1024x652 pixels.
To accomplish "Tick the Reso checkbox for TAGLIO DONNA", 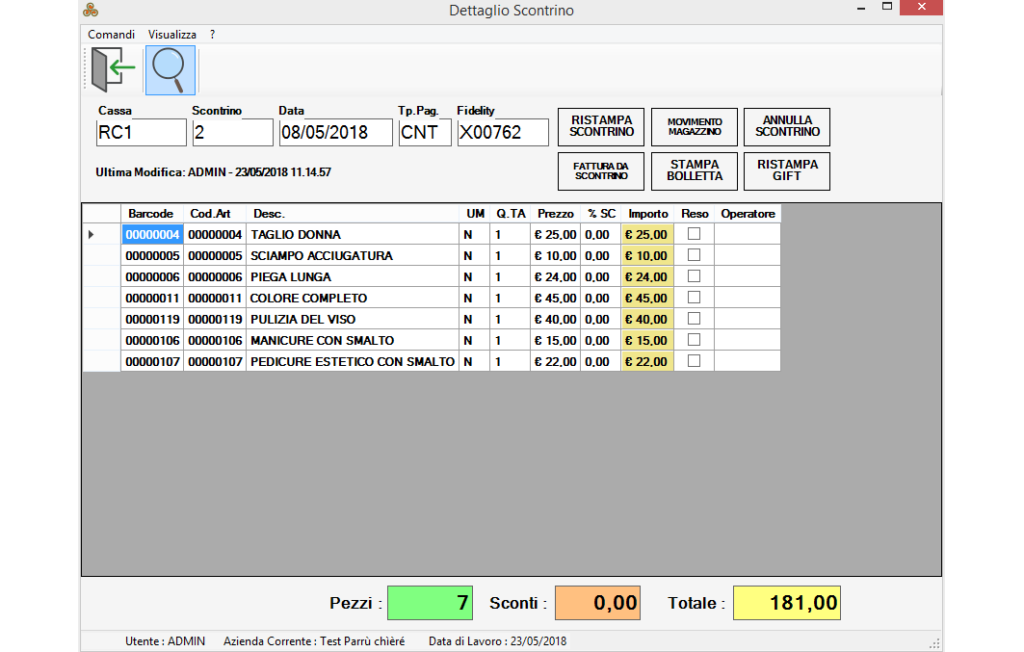I will pyautogui.click(x=694, y=234).
